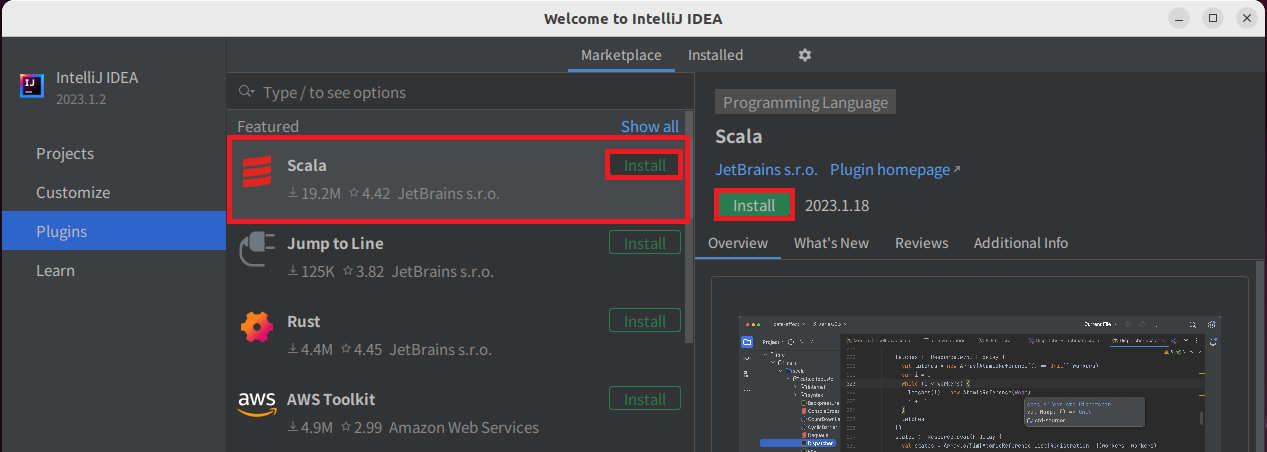
Task: Click the Scala plugin logo icon
Action: coord(257,172)
